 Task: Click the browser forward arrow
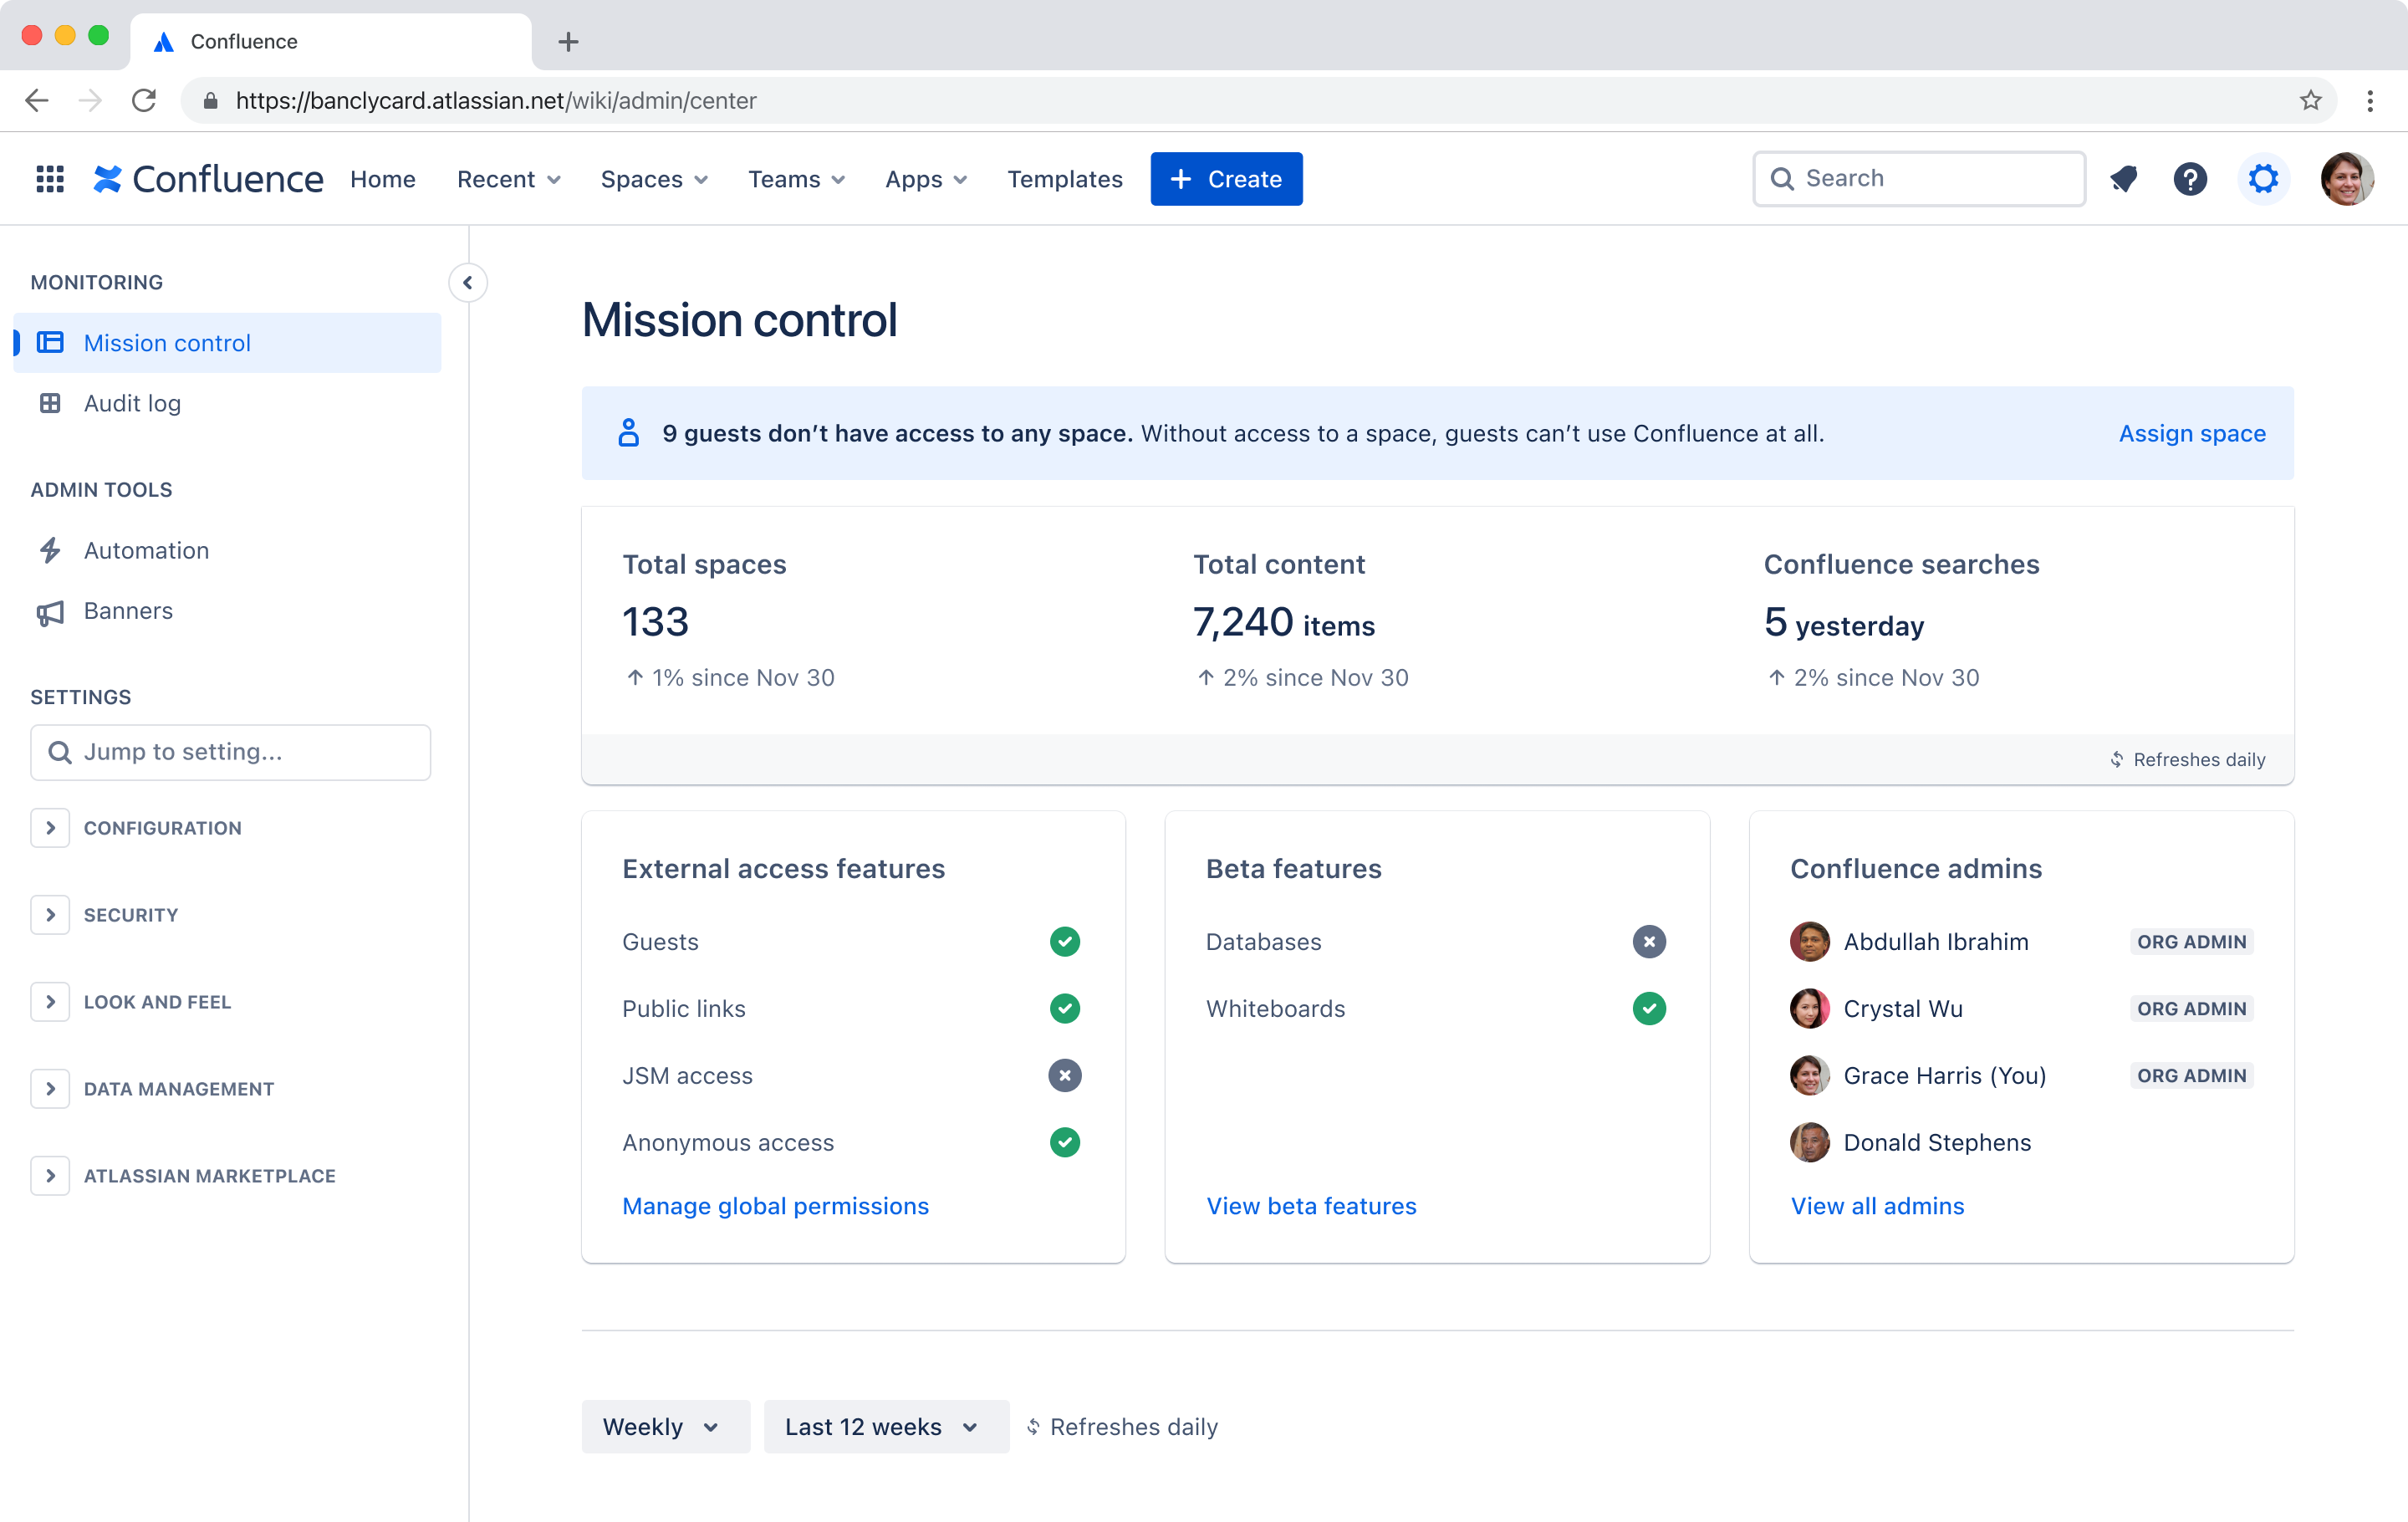pyautogui.click(x=90, y=100)
